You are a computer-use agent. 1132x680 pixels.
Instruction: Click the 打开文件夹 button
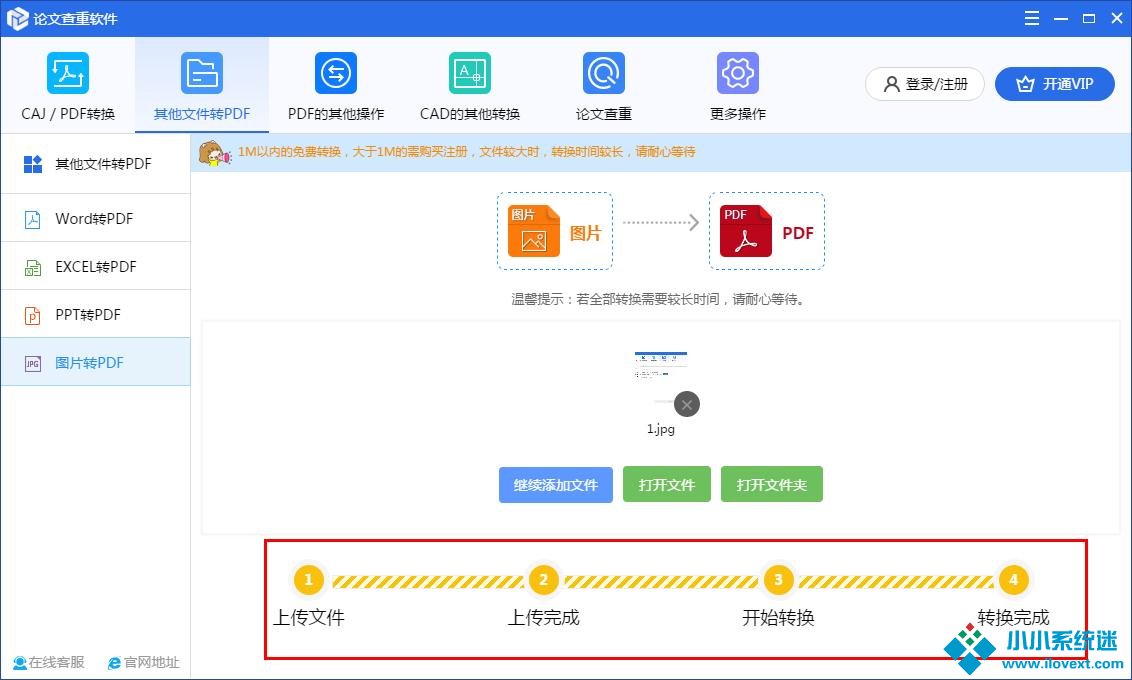pyautogui.click(x=772, y=485)
